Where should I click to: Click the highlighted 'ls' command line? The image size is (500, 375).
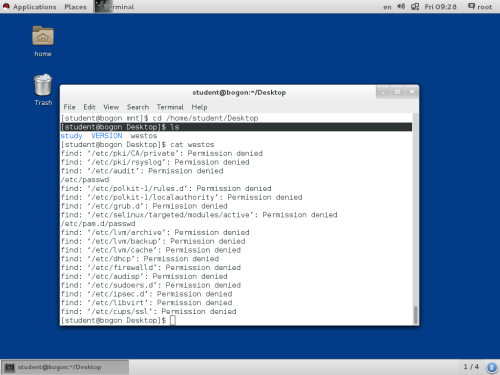coord(236,127)
